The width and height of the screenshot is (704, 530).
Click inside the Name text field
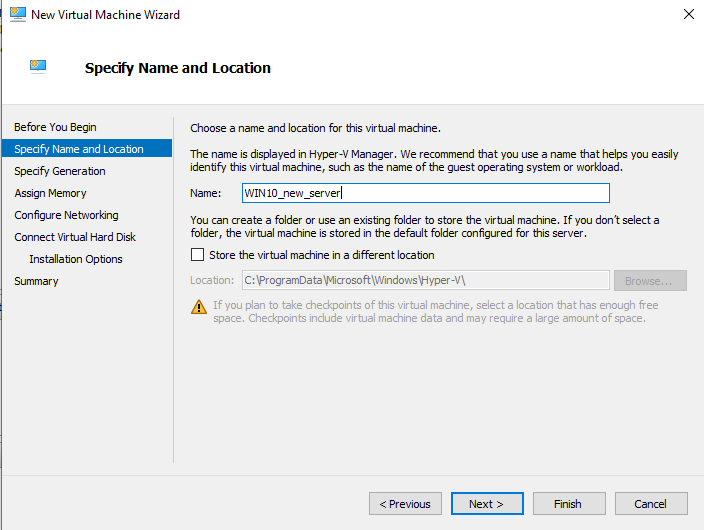(425, 193)
